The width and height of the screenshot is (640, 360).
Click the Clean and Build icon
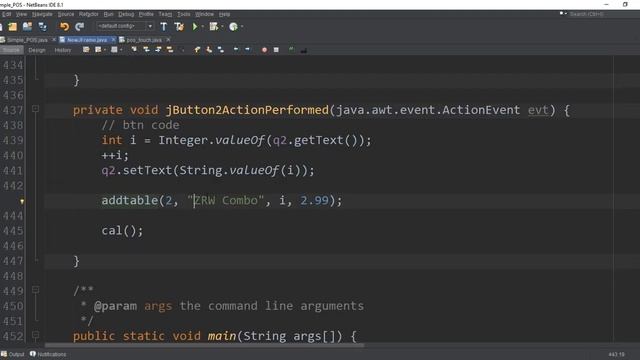tap(179, 27)
